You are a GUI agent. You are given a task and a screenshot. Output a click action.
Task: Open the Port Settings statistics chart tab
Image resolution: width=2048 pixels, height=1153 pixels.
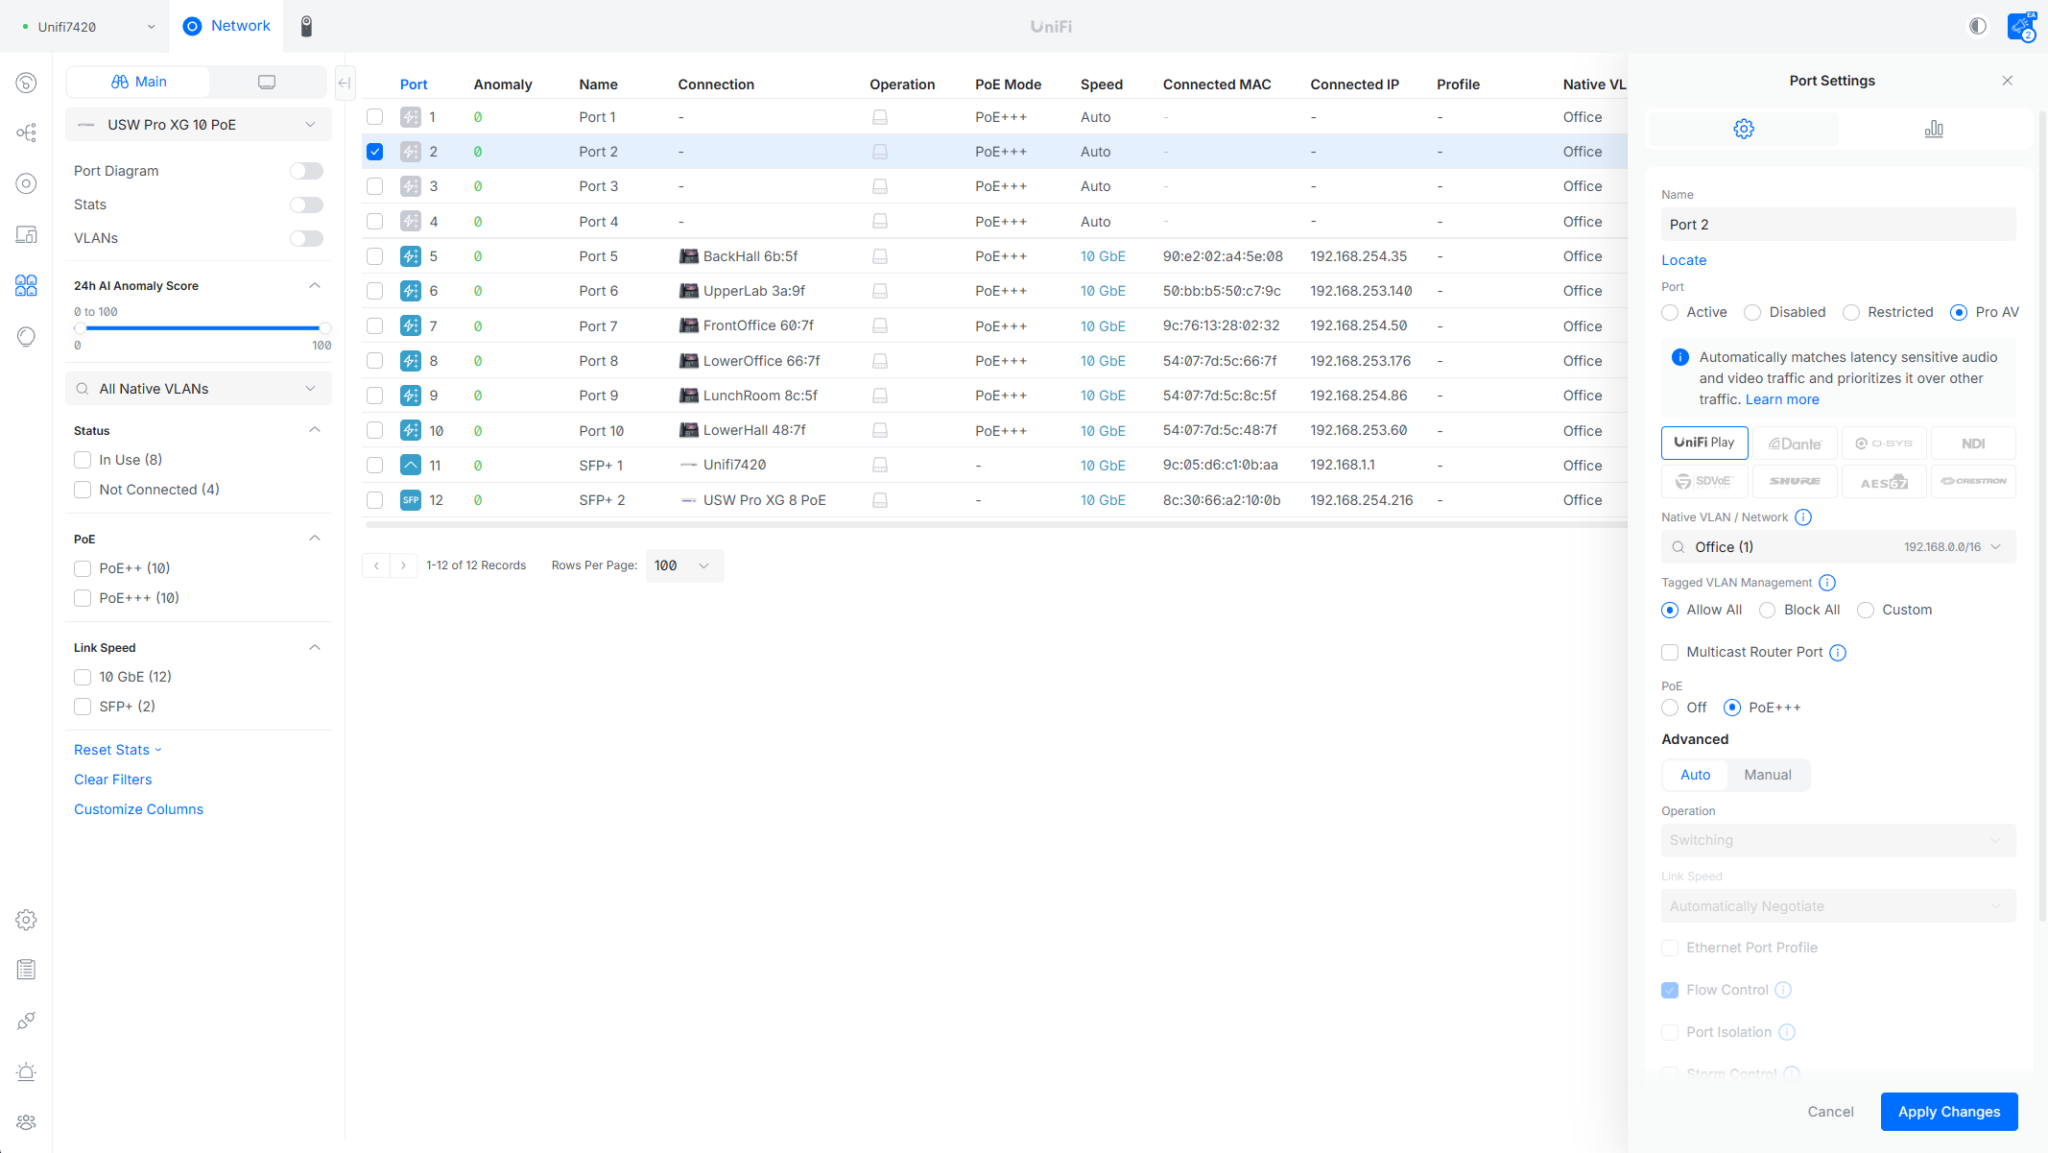[x=1933, y=129]
